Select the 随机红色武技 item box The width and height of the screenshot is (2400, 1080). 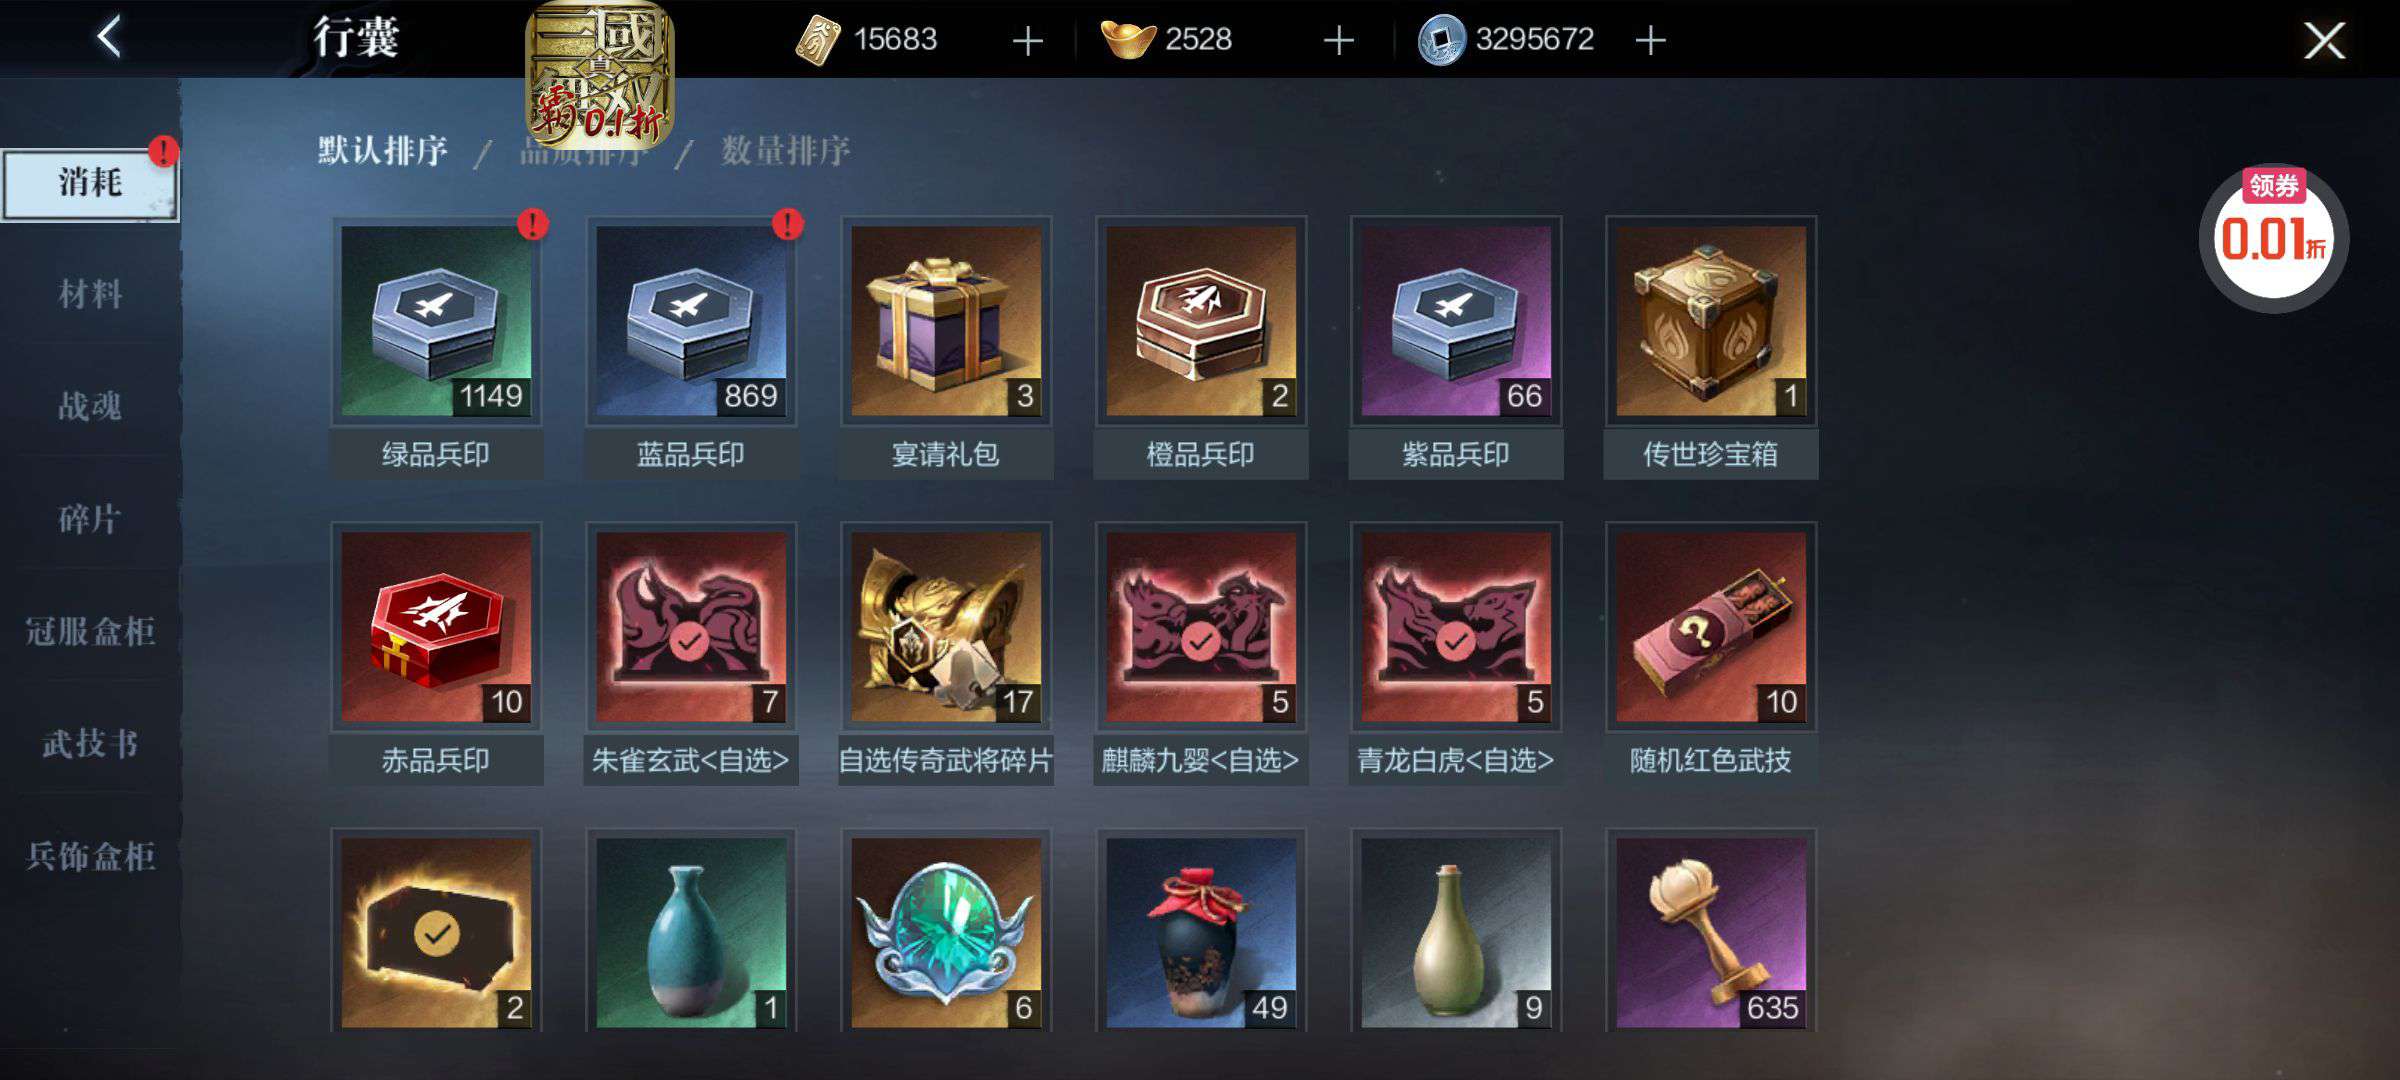coord(1711,627)
